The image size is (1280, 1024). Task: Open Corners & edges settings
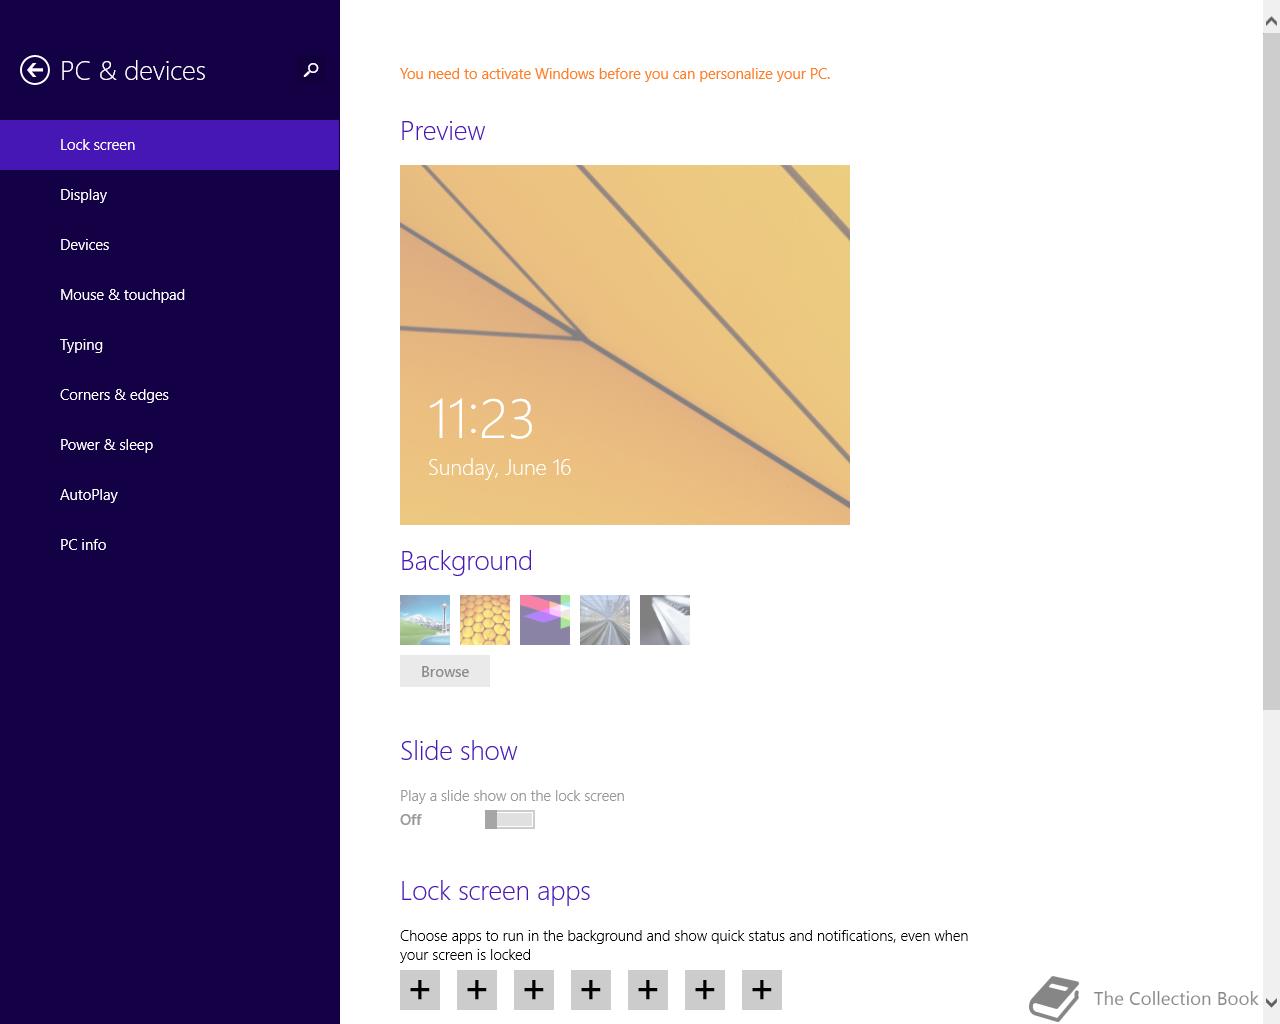(x=170, y=395)
